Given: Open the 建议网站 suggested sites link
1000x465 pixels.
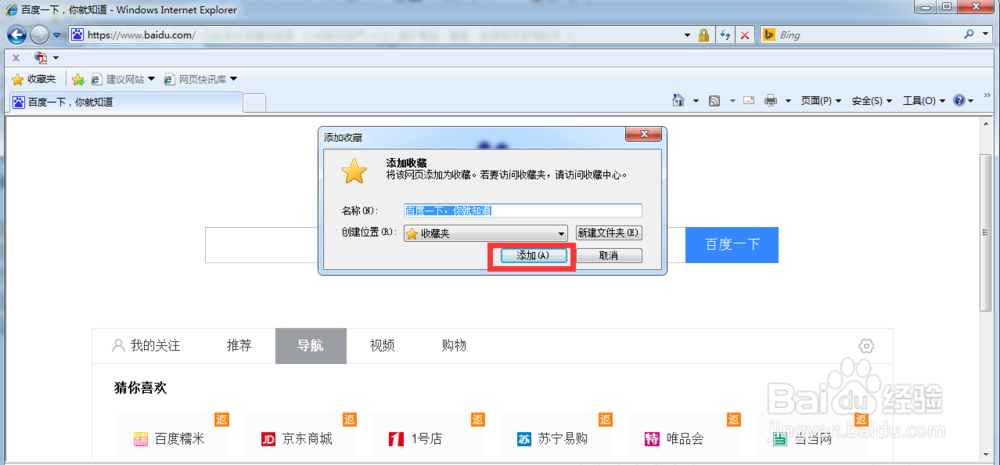Looking at the screenshot, I should (123, 79).
